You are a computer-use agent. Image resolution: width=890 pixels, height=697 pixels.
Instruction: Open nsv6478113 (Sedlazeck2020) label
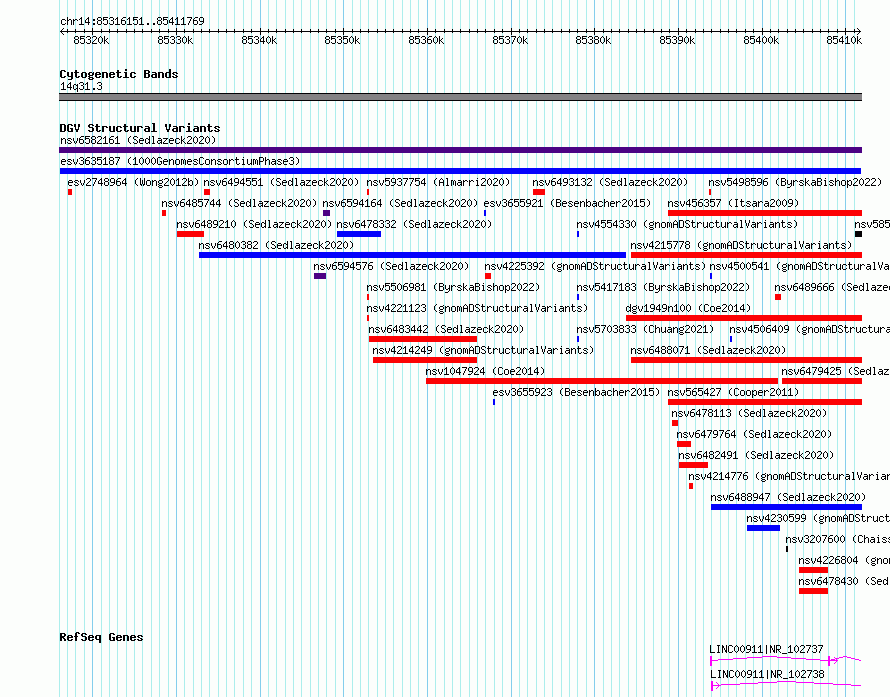[x=749, y=413]
